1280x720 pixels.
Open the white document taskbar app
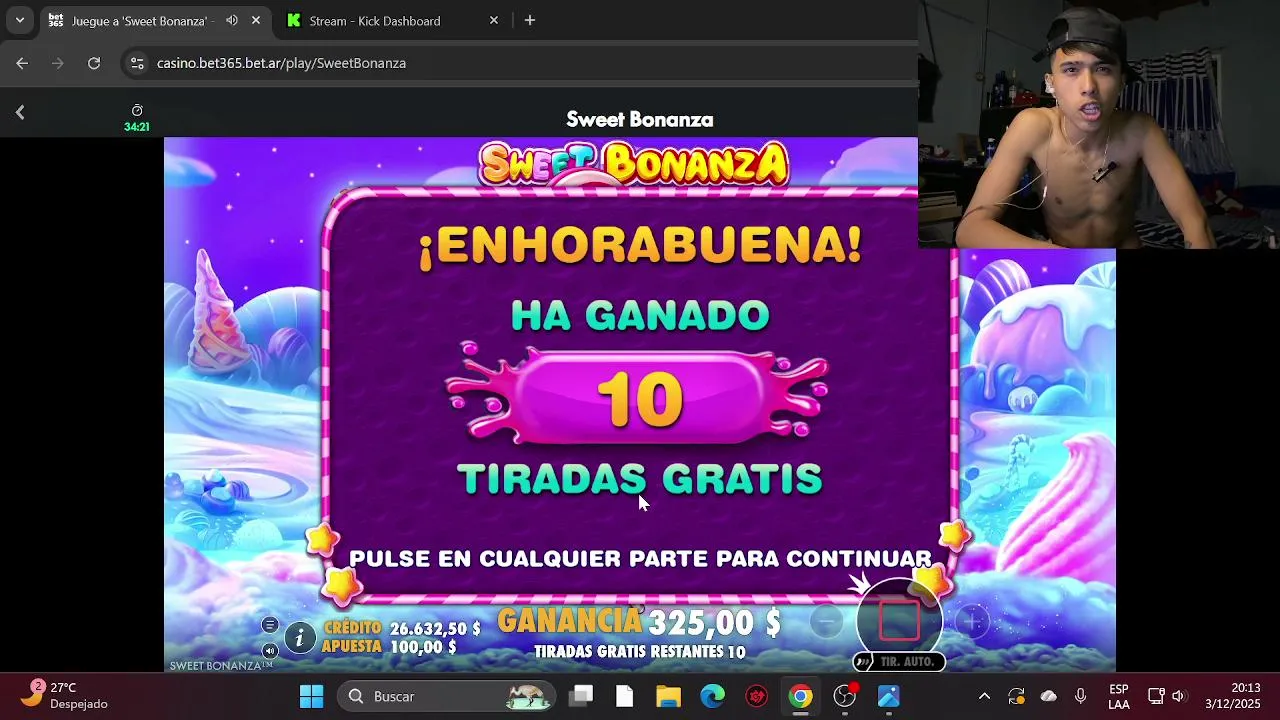tap(624, 696)
